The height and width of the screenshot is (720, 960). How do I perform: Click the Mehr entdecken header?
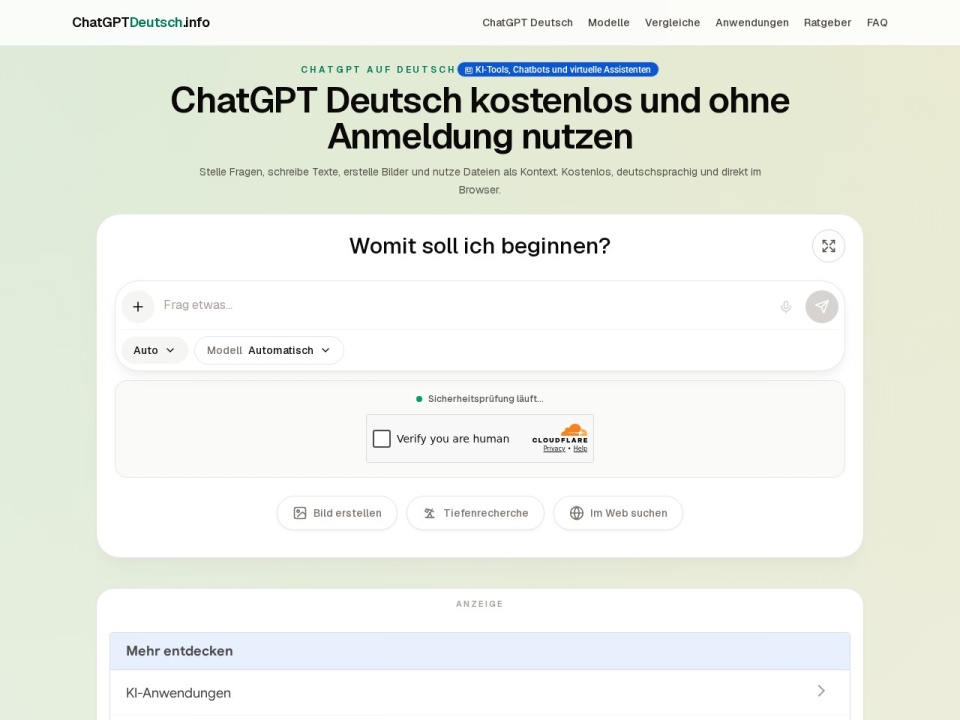click(x=479, y=651)
